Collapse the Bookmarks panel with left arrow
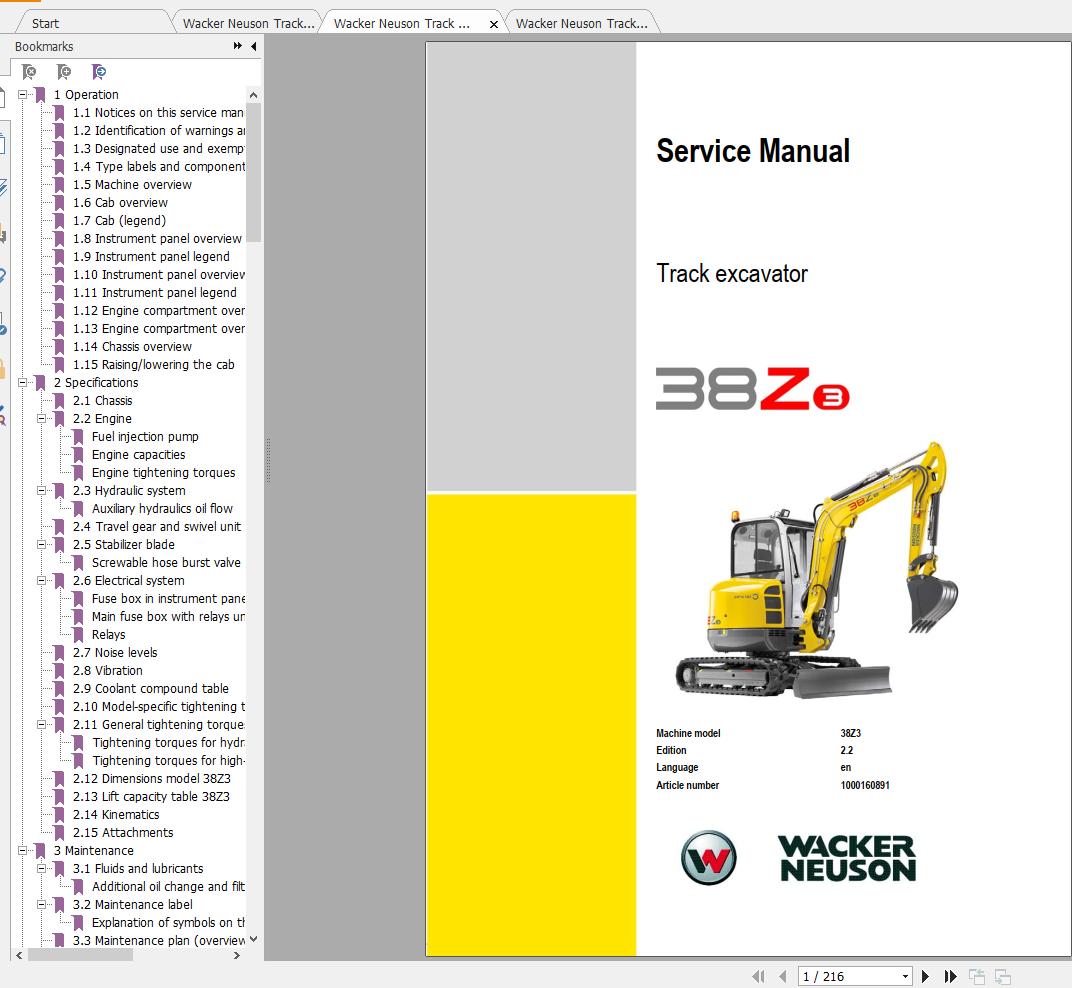 (x=254, y=46)
